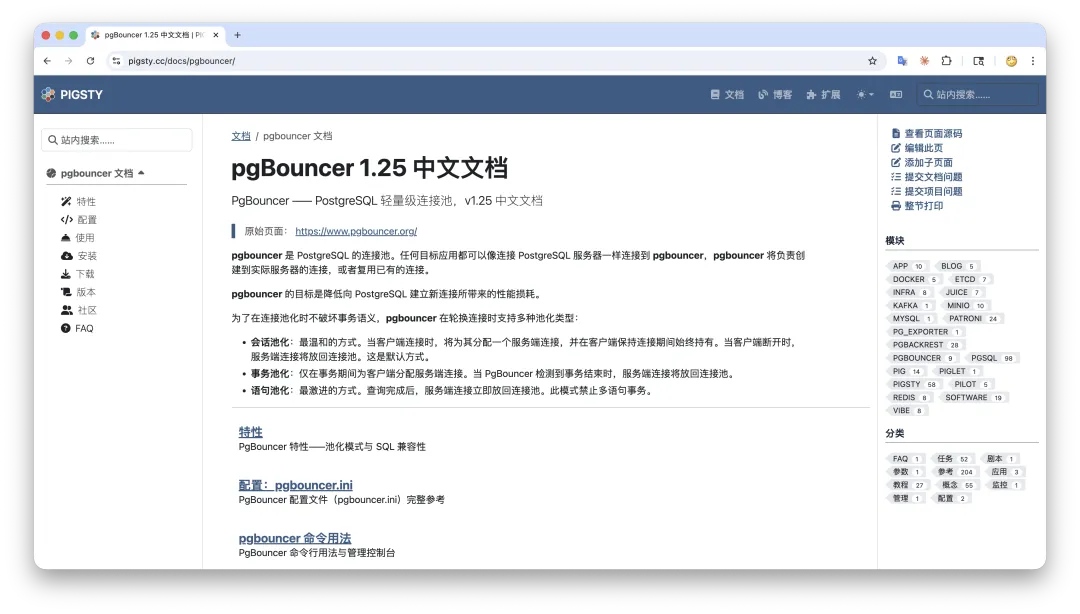This screenshot has height=614, width=1080.
Task: Open the 扩展 item in top navigation
Action: [820, 94]
